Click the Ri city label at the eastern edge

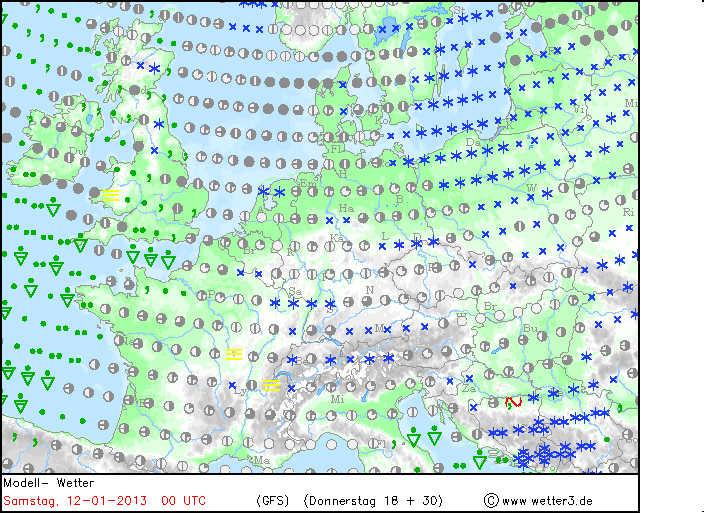pyautogui.click(x=628, y=213)
